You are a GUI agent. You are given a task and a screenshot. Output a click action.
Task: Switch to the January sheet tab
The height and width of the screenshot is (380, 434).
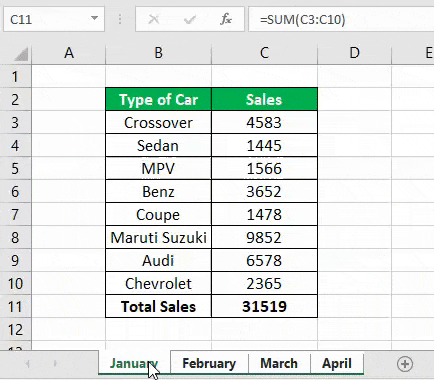pos(134,363)
